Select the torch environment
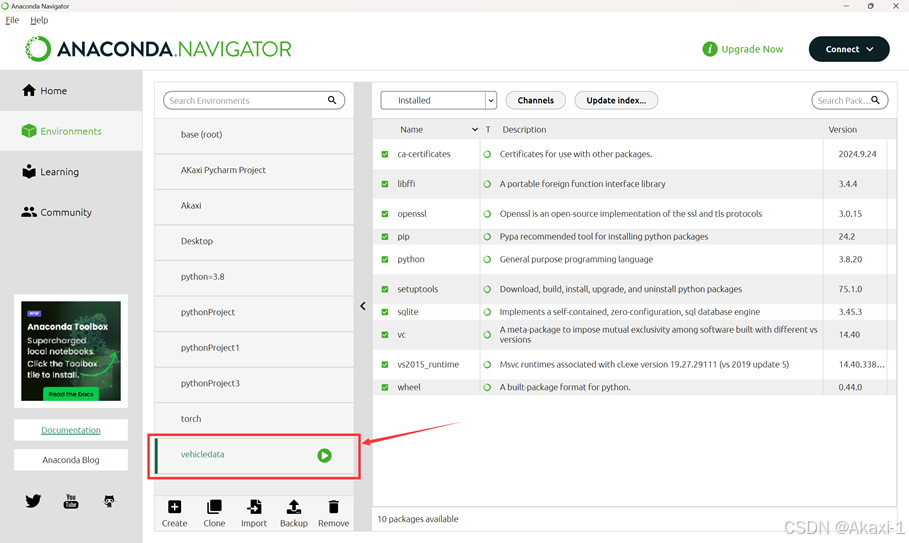The image size is (909, 543). coord(254,419)
